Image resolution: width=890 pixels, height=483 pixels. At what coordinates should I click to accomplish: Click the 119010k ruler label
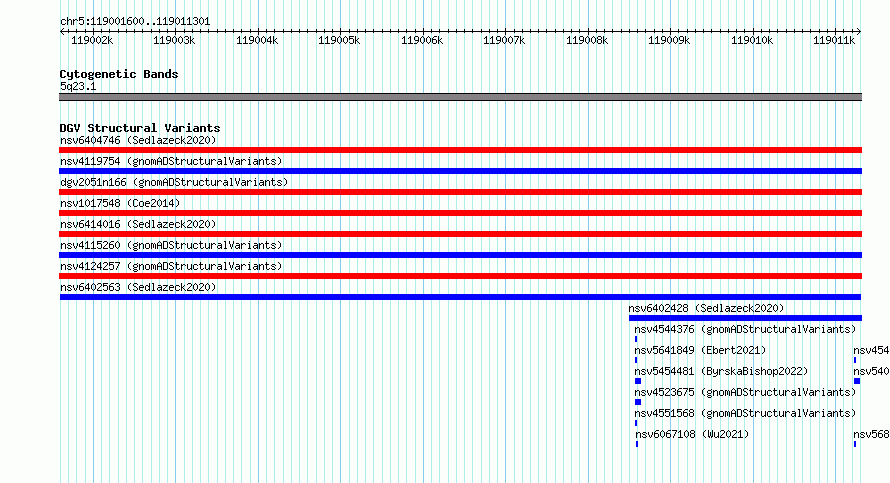[x=752, y=40]
